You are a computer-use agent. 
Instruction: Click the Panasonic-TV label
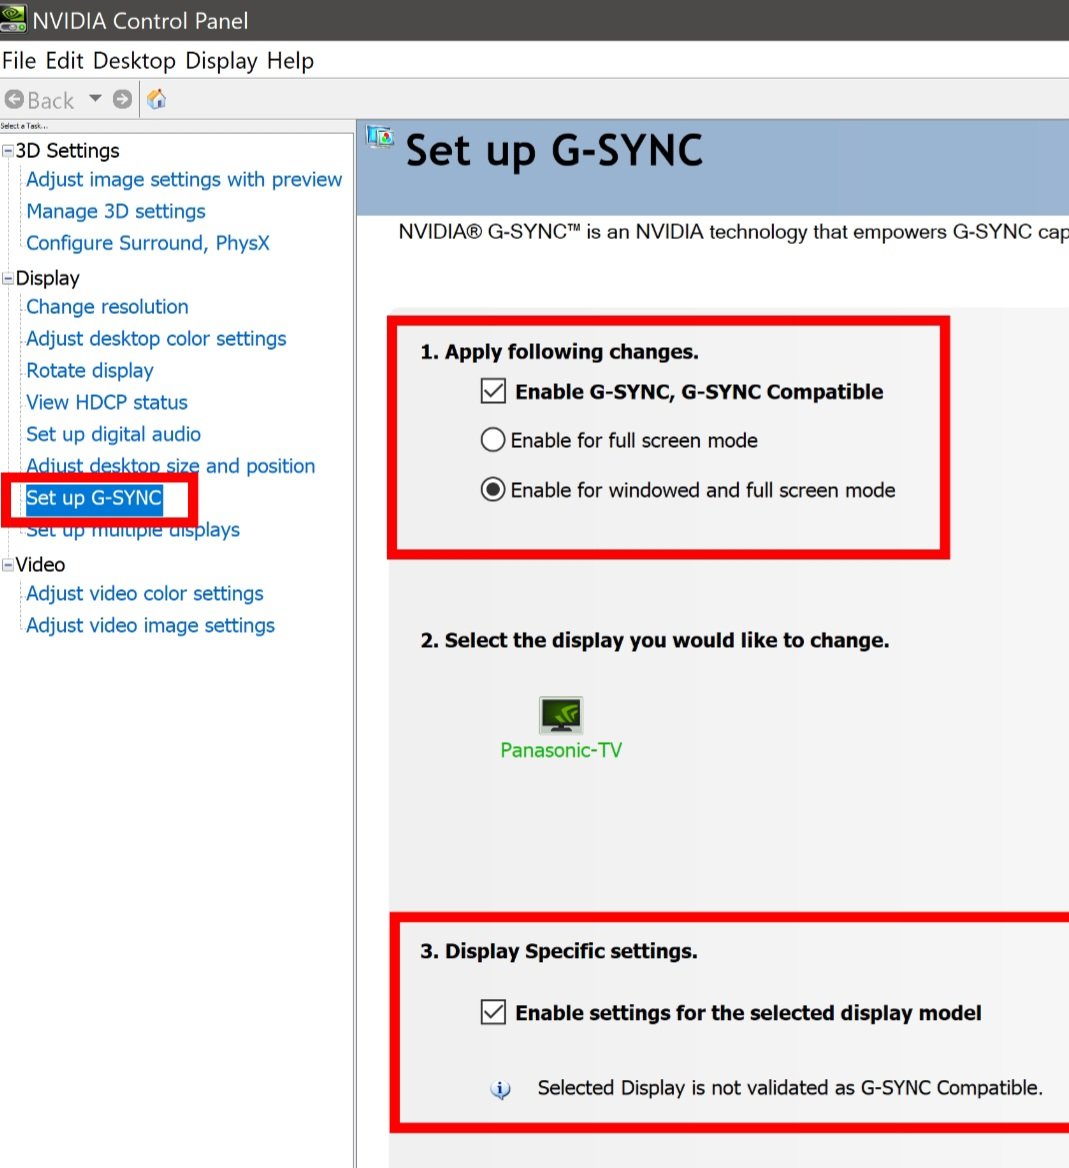[x=561, y=750]
